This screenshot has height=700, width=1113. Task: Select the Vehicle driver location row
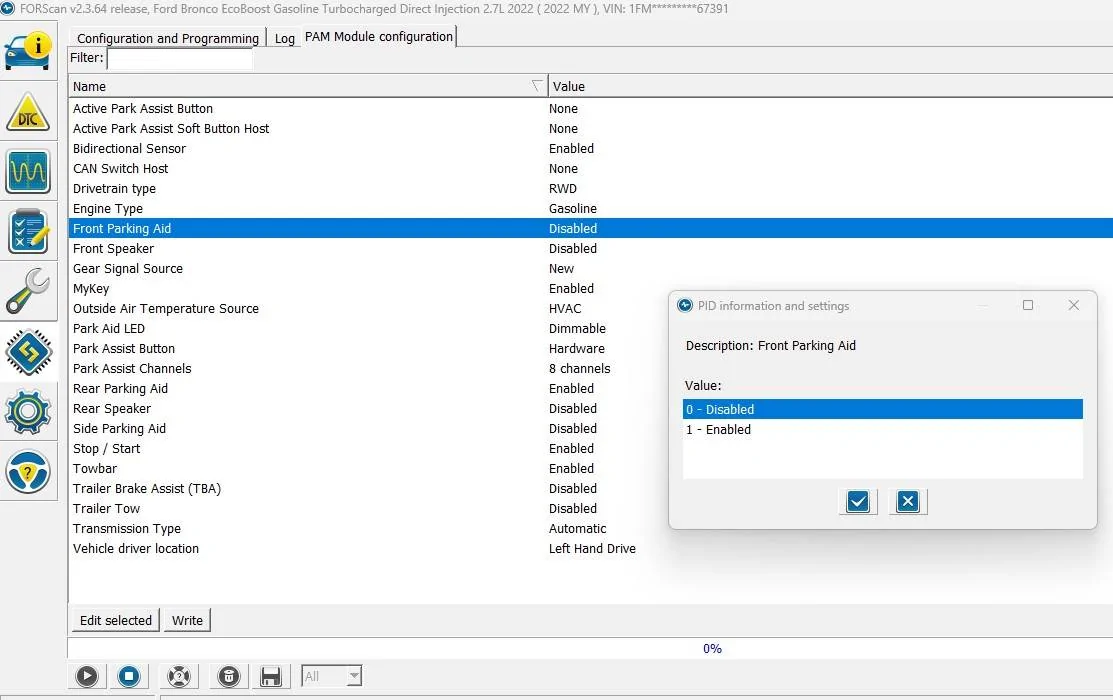click(591, 548)
